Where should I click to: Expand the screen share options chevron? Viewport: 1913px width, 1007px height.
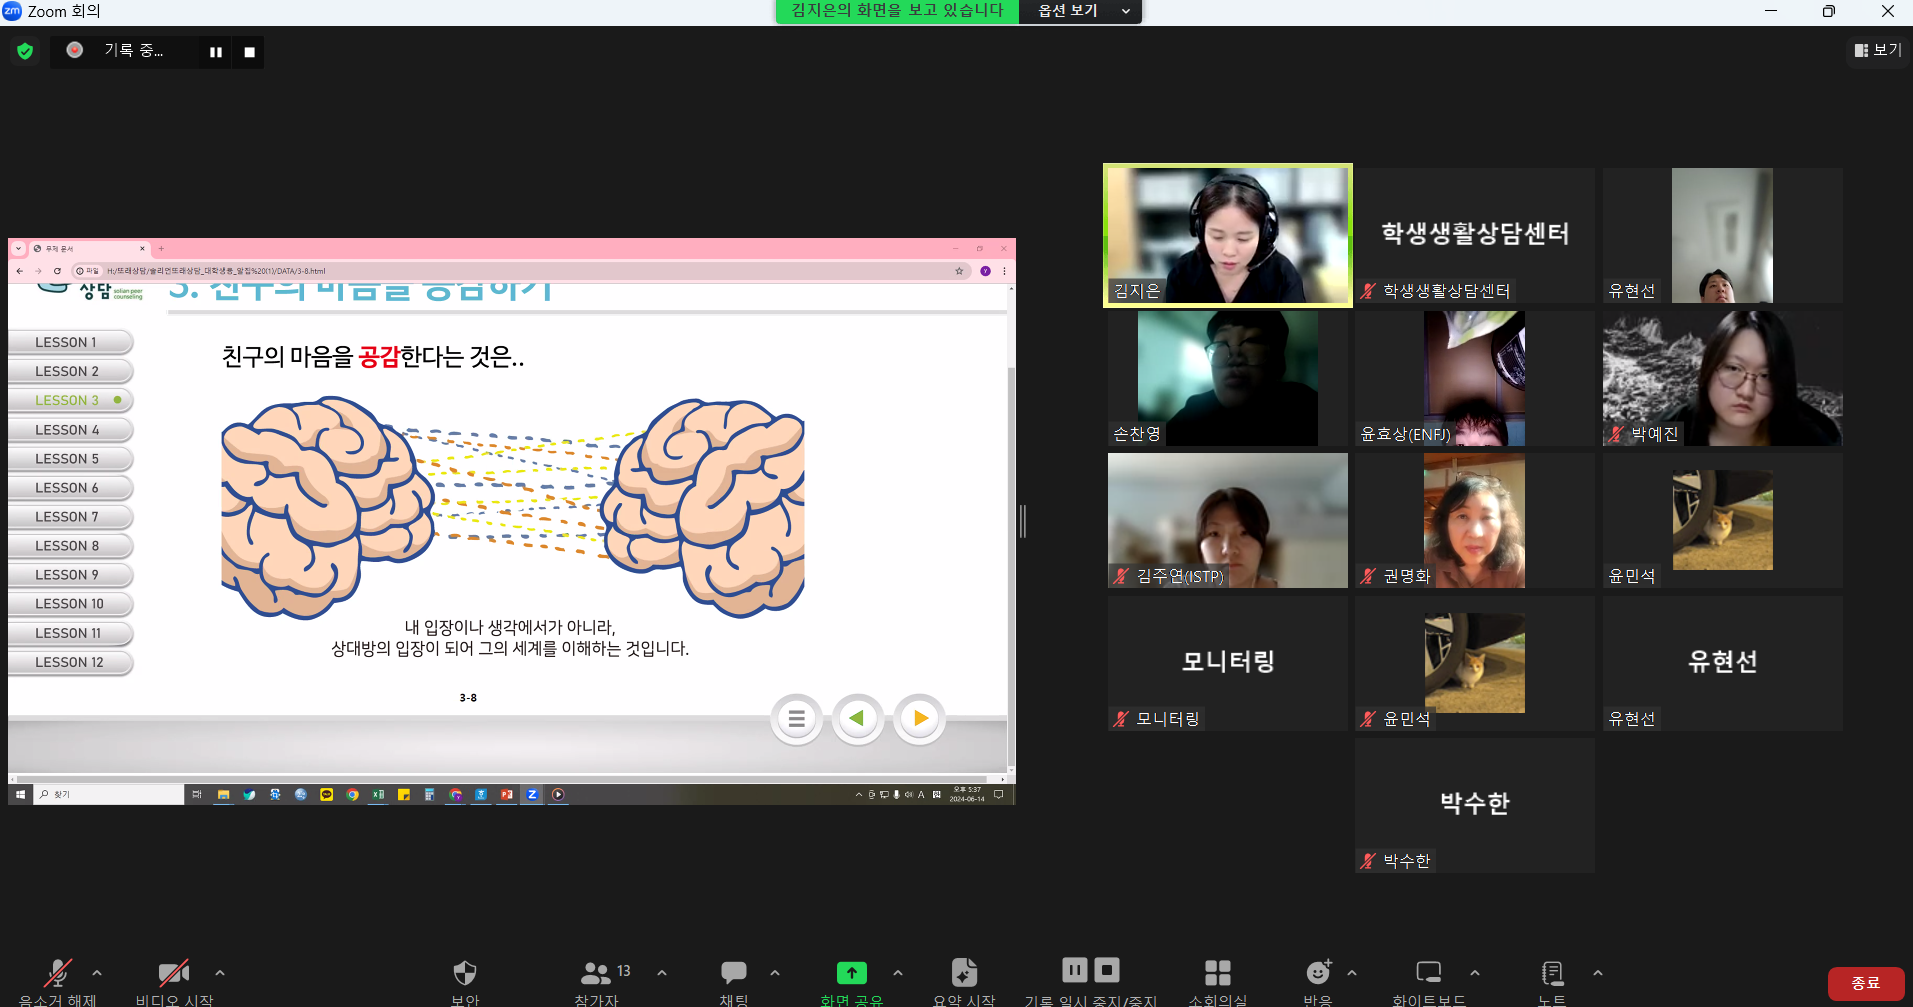pyautogui.click(x=898, y=972)
